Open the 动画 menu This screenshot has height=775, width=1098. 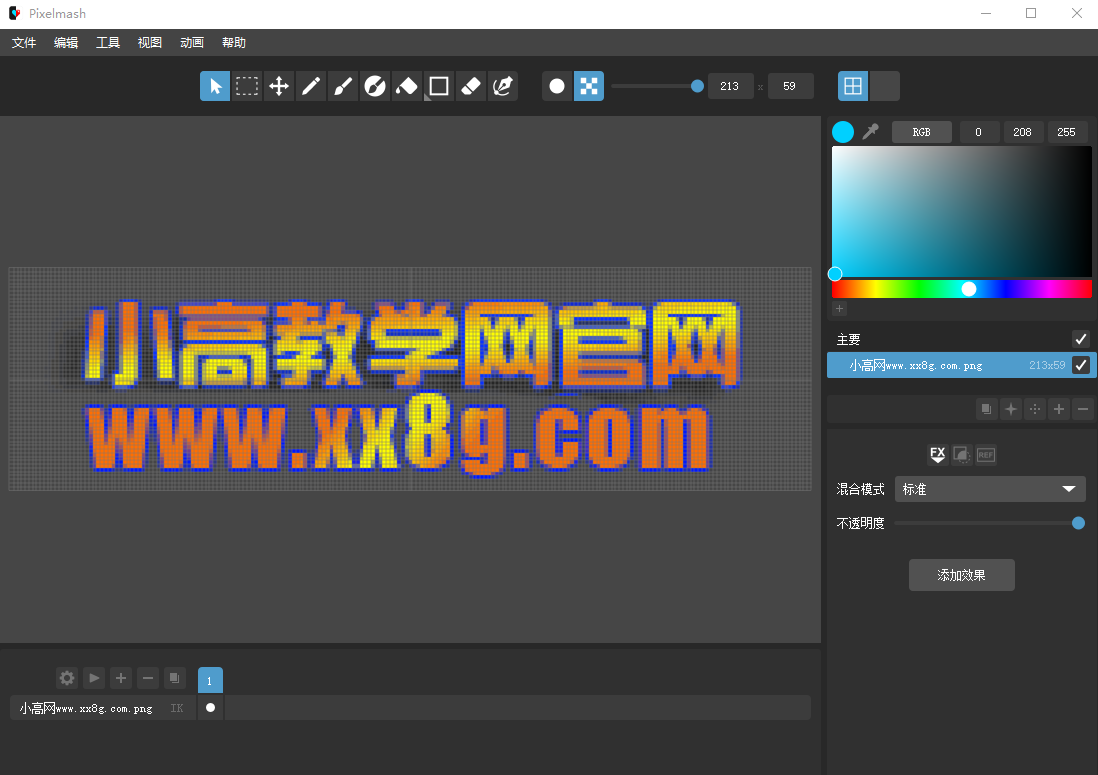coord(191,42)
